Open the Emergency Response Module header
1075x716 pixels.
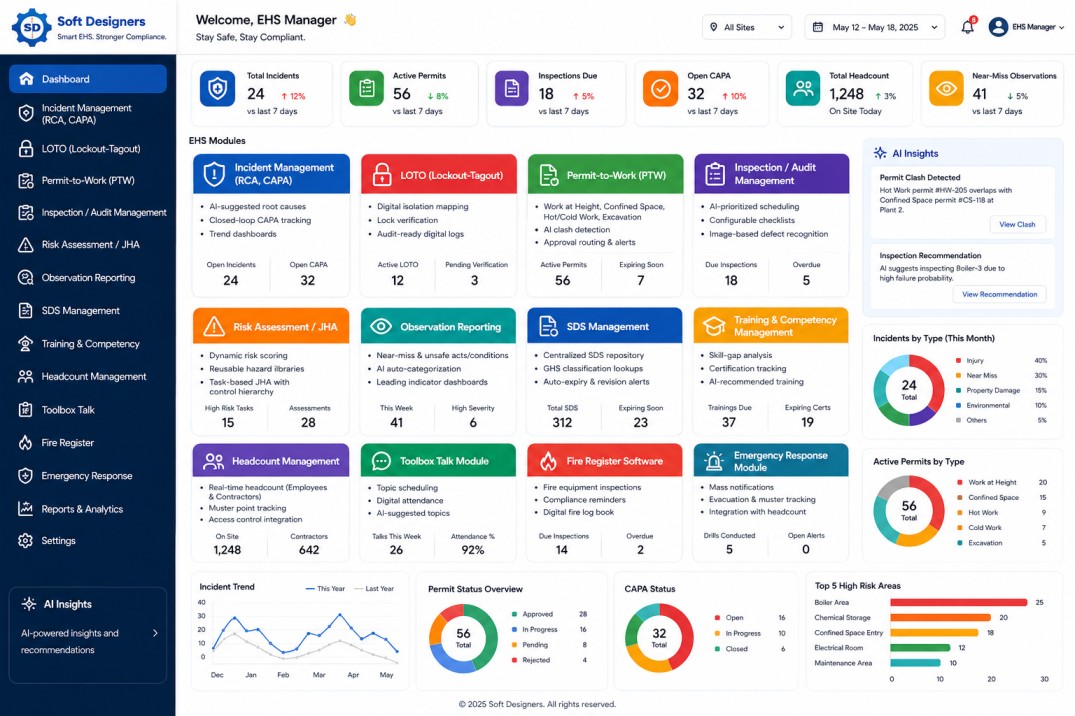point(771,460)
